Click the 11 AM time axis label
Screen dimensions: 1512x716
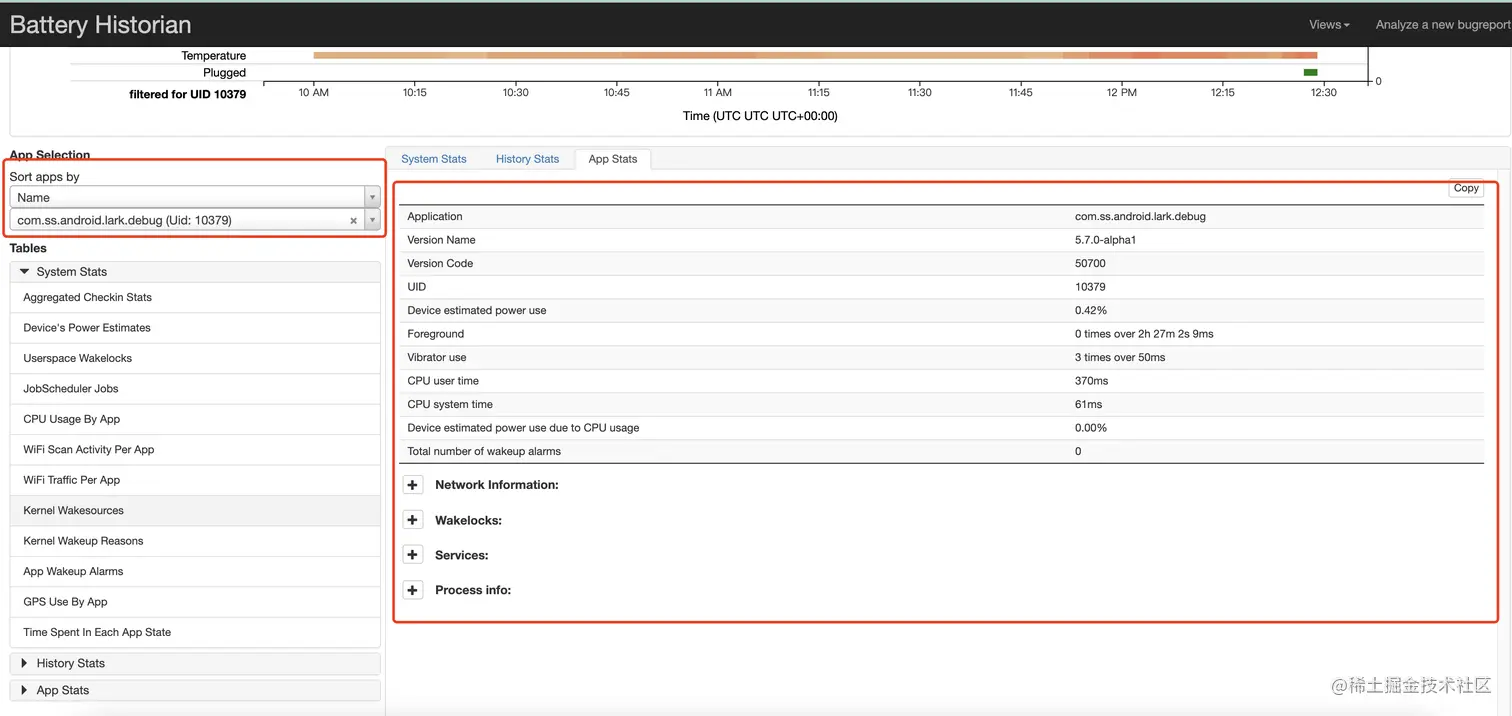click(717, 92)
